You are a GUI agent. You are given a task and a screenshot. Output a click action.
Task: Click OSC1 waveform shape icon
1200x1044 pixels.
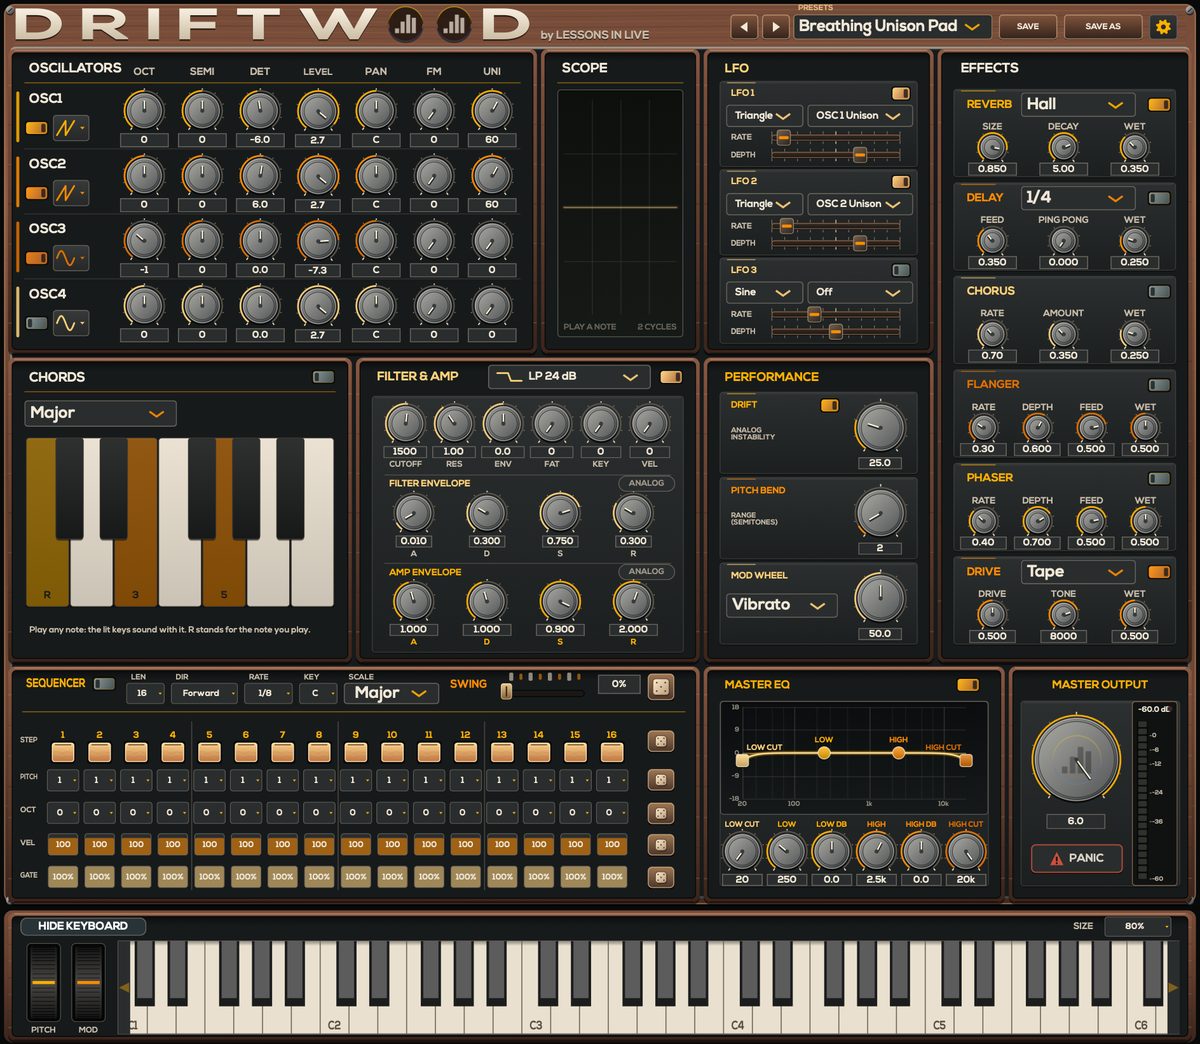click(x=70, y=128)
